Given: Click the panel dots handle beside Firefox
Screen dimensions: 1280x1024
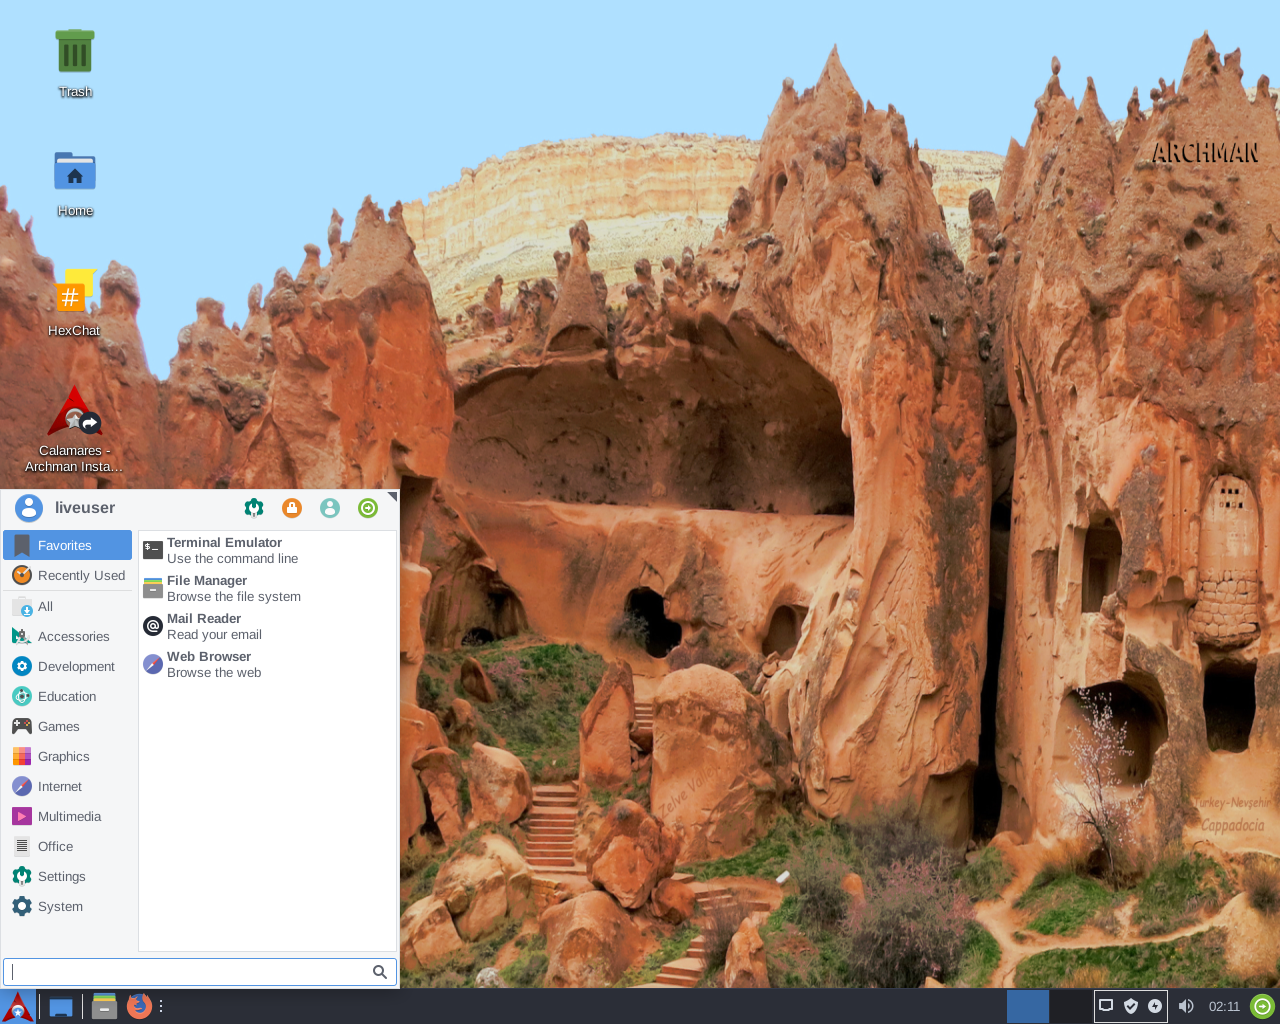Looking at the screenshot, I should coord(161,1006).
